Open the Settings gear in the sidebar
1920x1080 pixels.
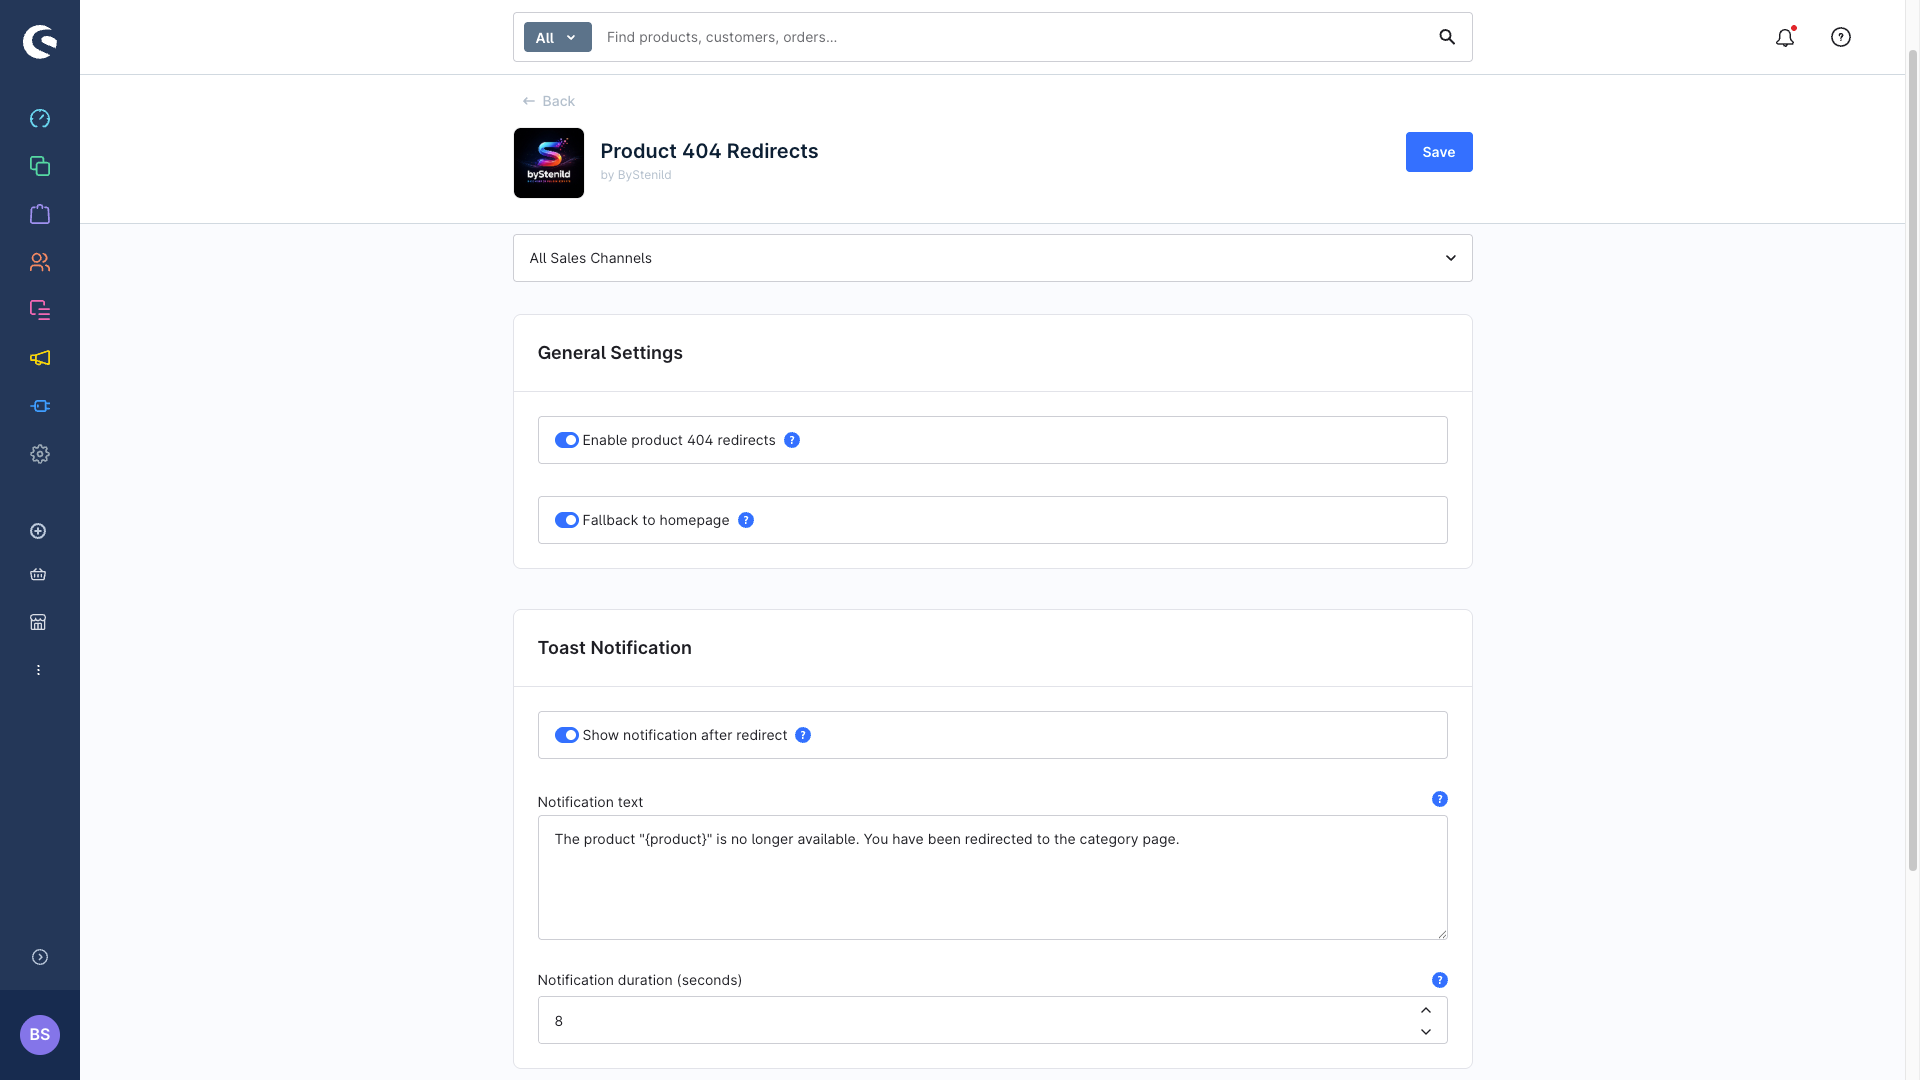40,454
